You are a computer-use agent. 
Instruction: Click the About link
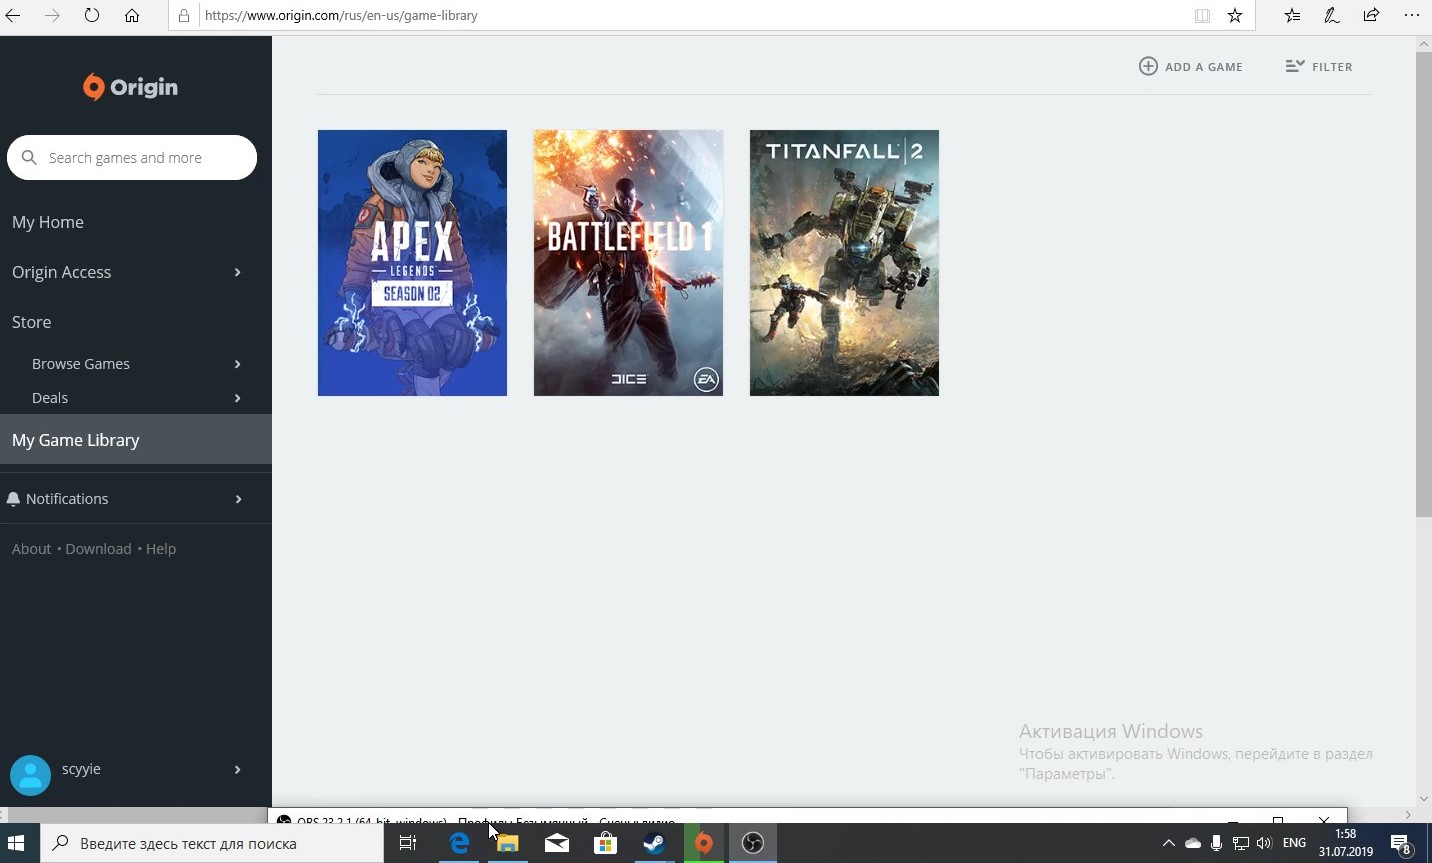pyautogui.click(x=31, y=549)
